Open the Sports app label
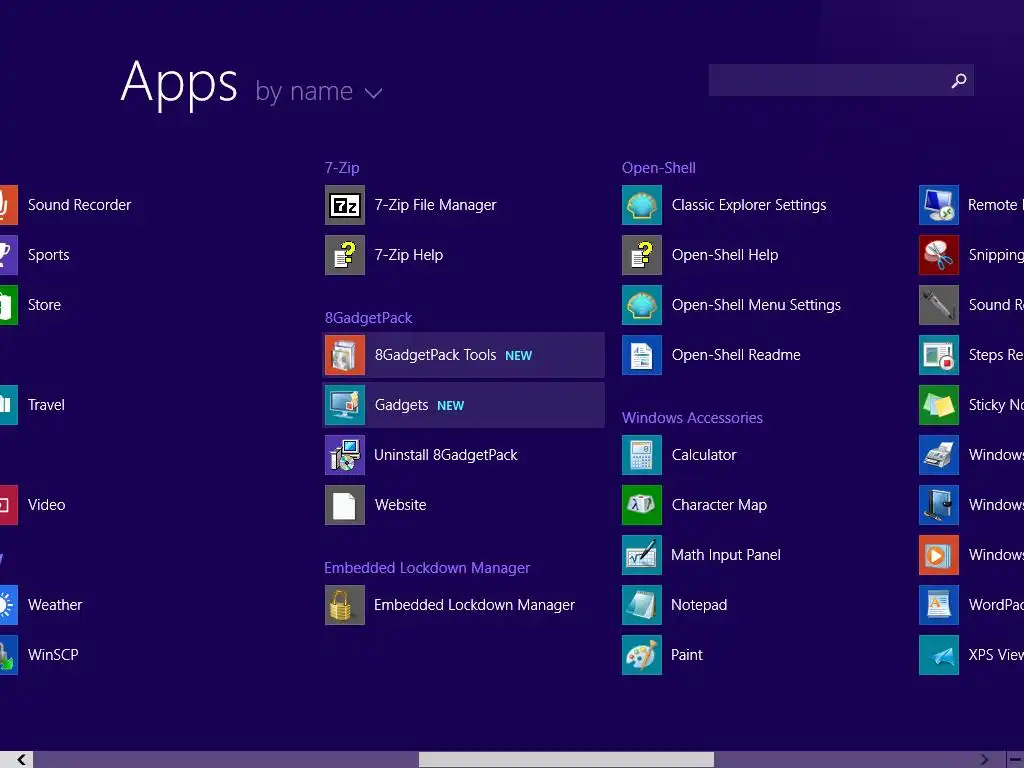Viewport: 1024px width, 768px height. [x=48, y=255]
